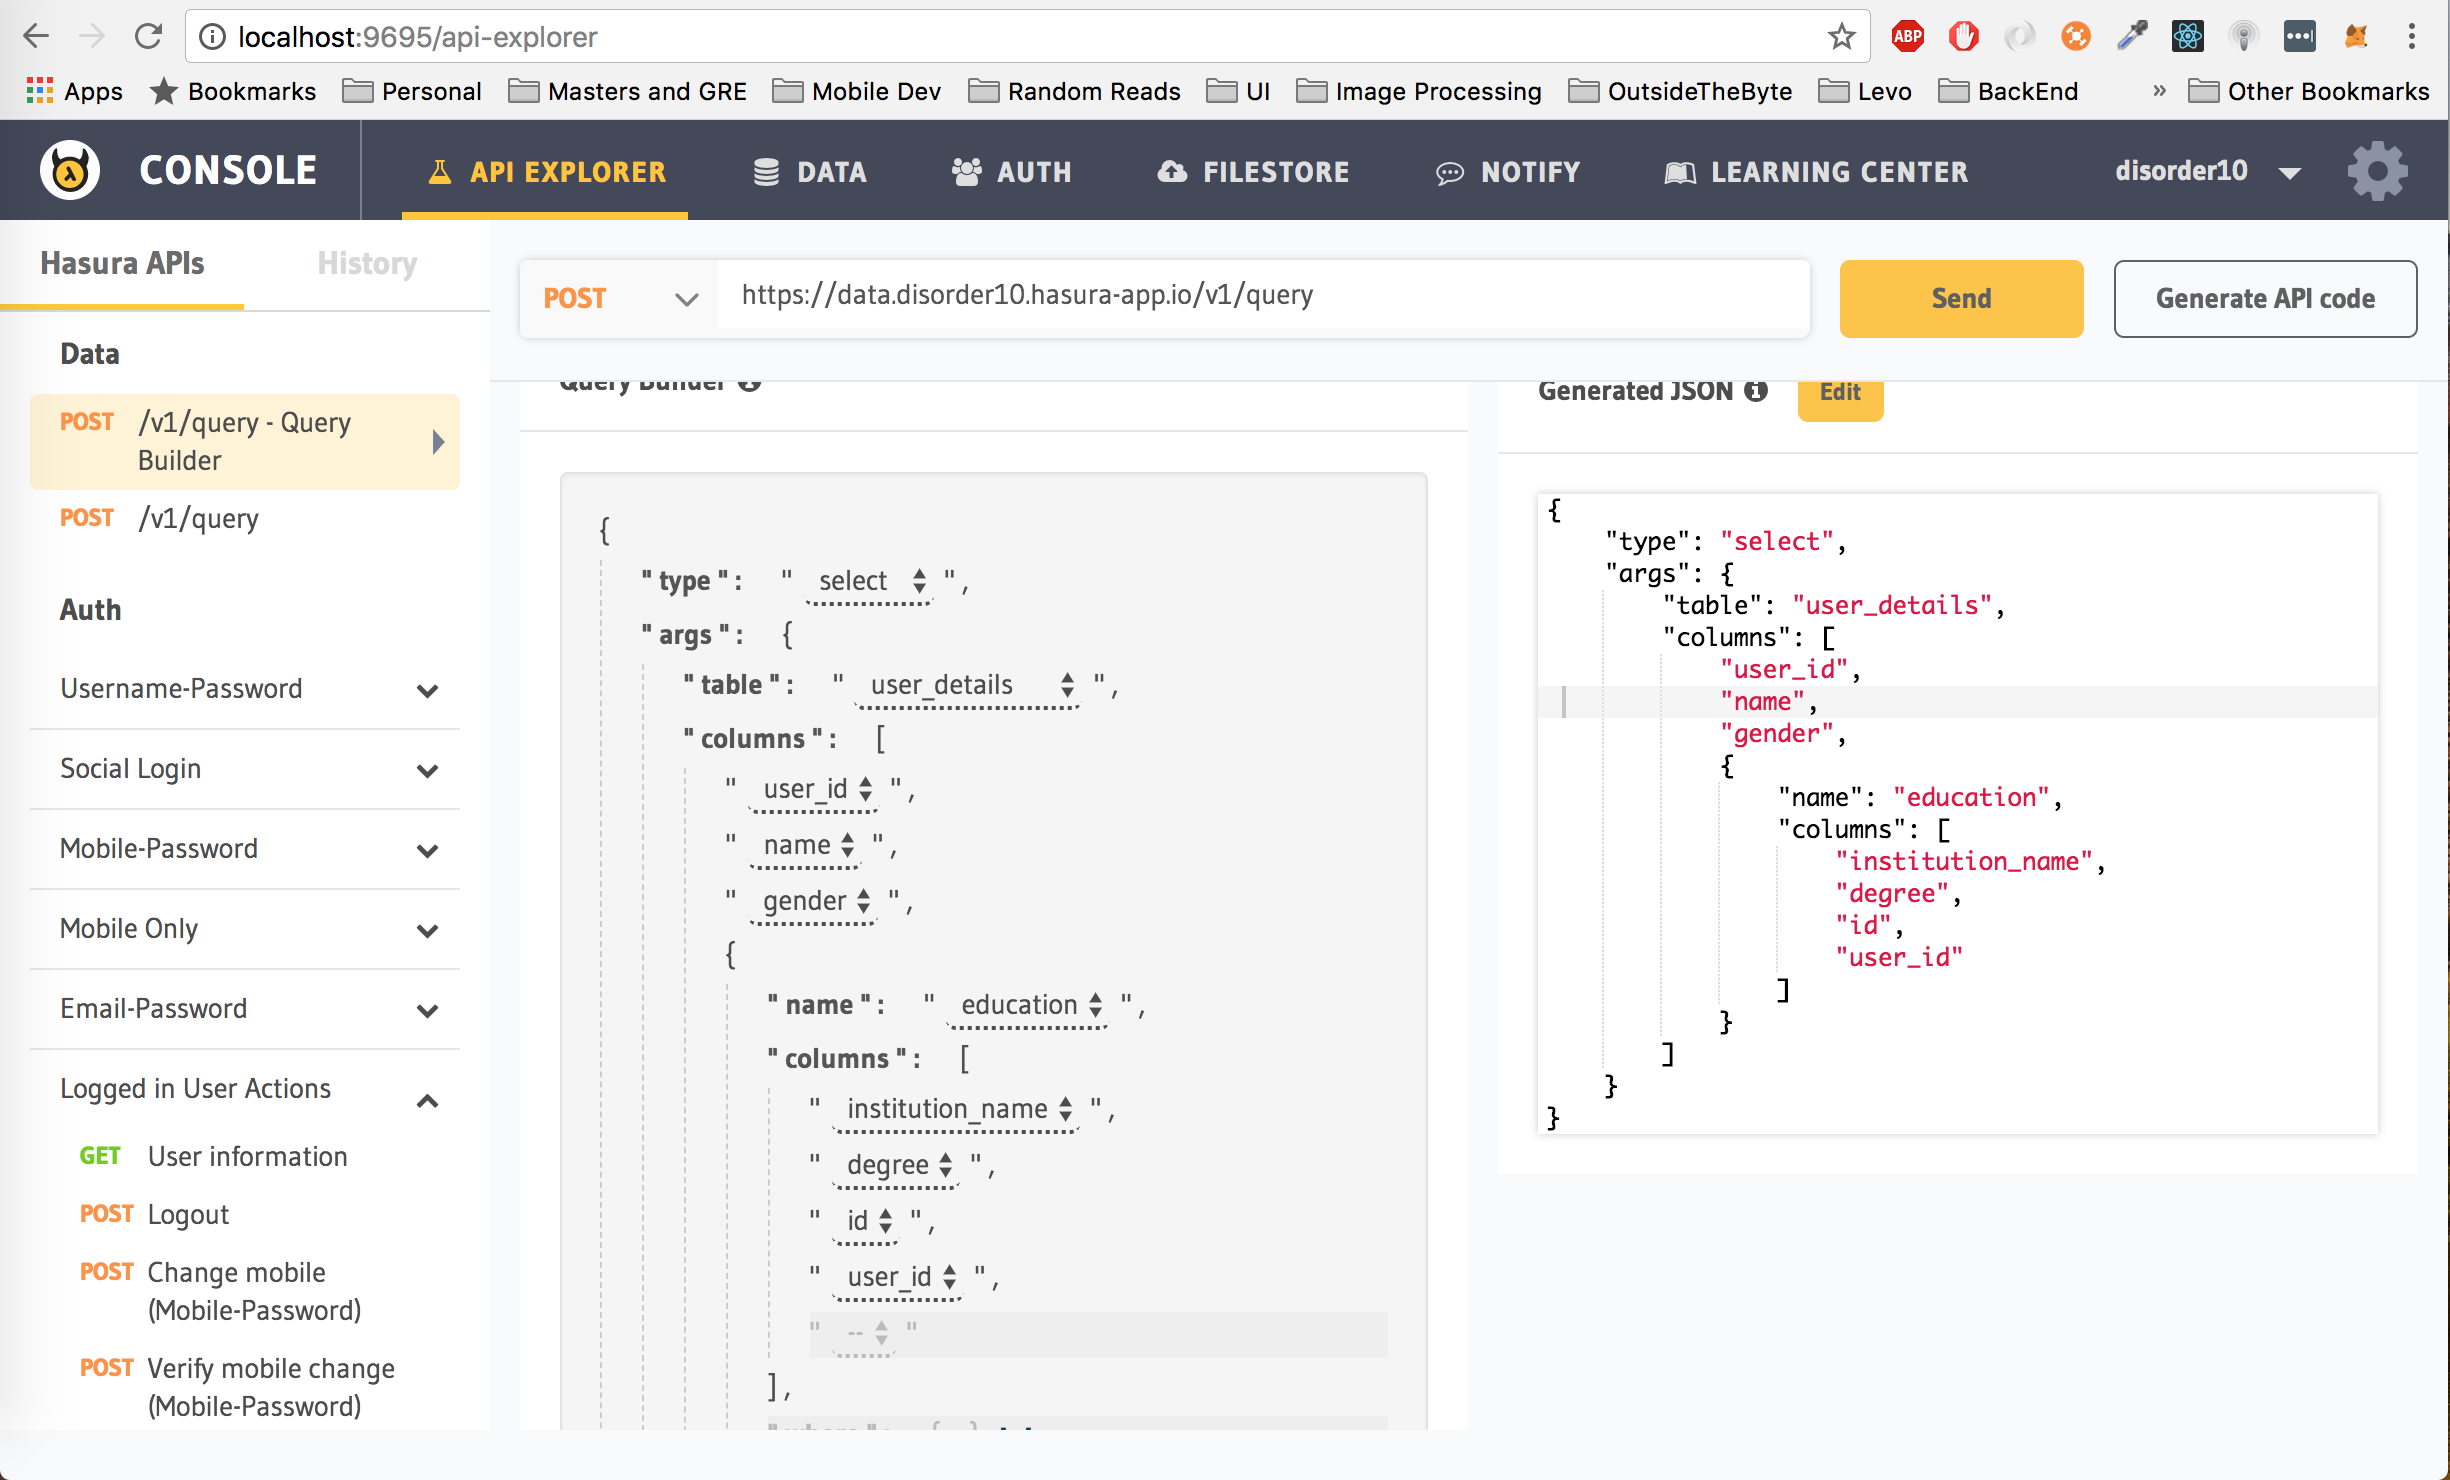The height and width of the screenshot is (1480, 2450).
Task: Click the info icon beside Generated JSON
Action: tap(1756, 391)
